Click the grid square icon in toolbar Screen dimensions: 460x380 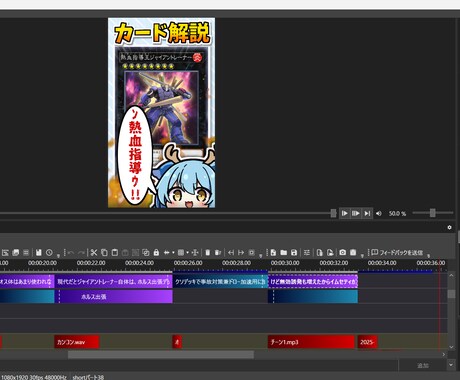181,253
